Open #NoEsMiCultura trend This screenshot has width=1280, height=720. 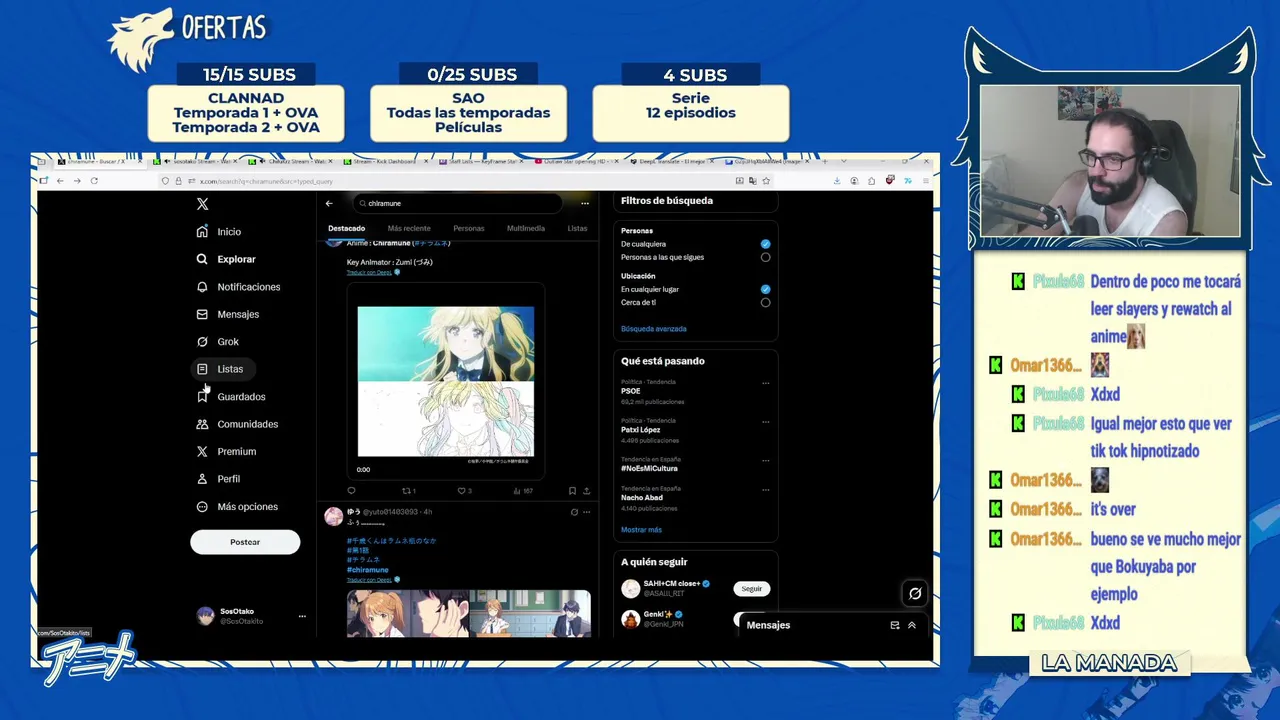click(649, 468)
